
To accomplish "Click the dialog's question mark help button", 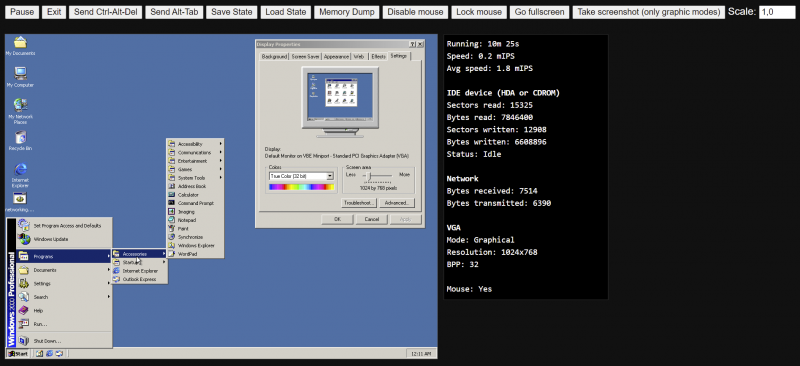I will click(412, 44).
